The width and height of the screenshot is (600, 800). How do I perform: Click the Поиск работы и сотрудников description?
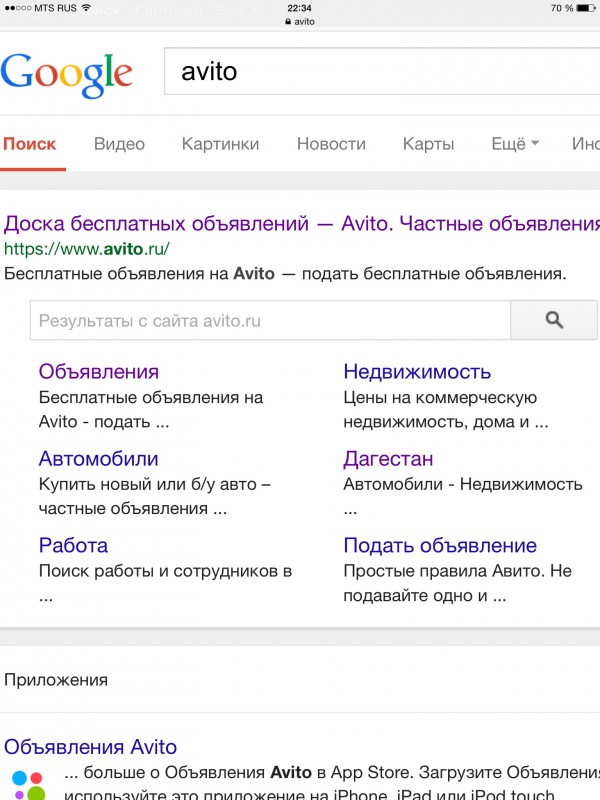tap(165, 583)
